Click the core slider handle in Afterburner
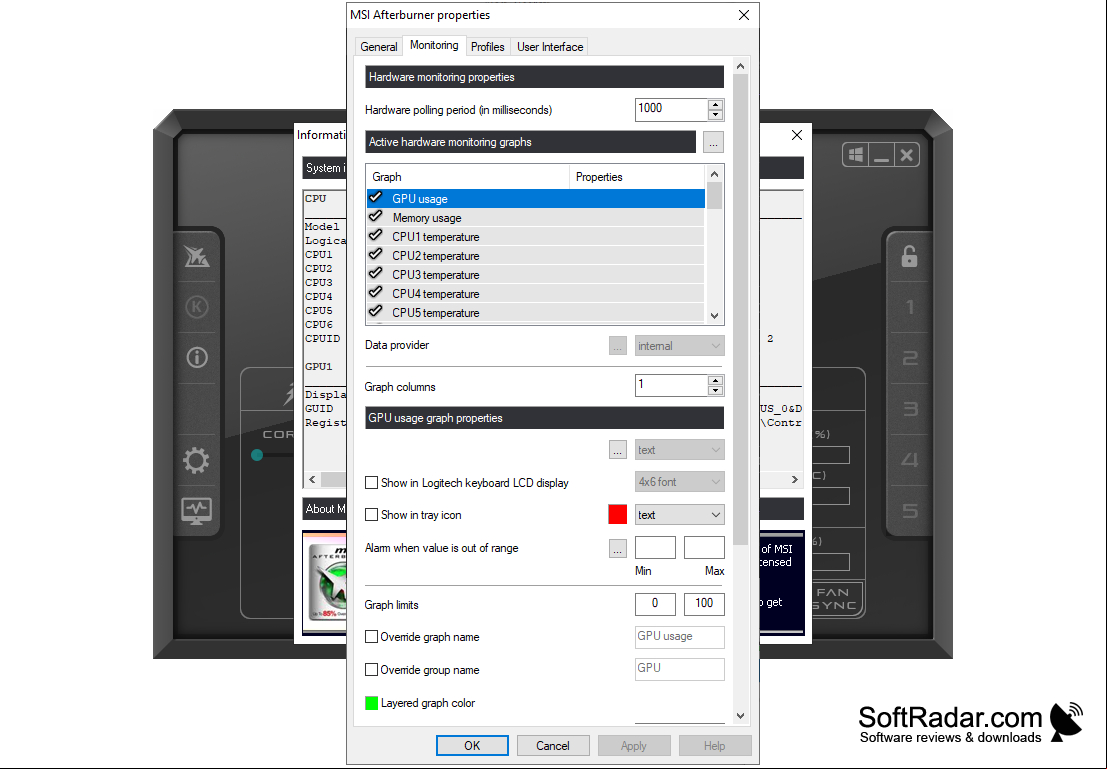 tap(257, 455)
